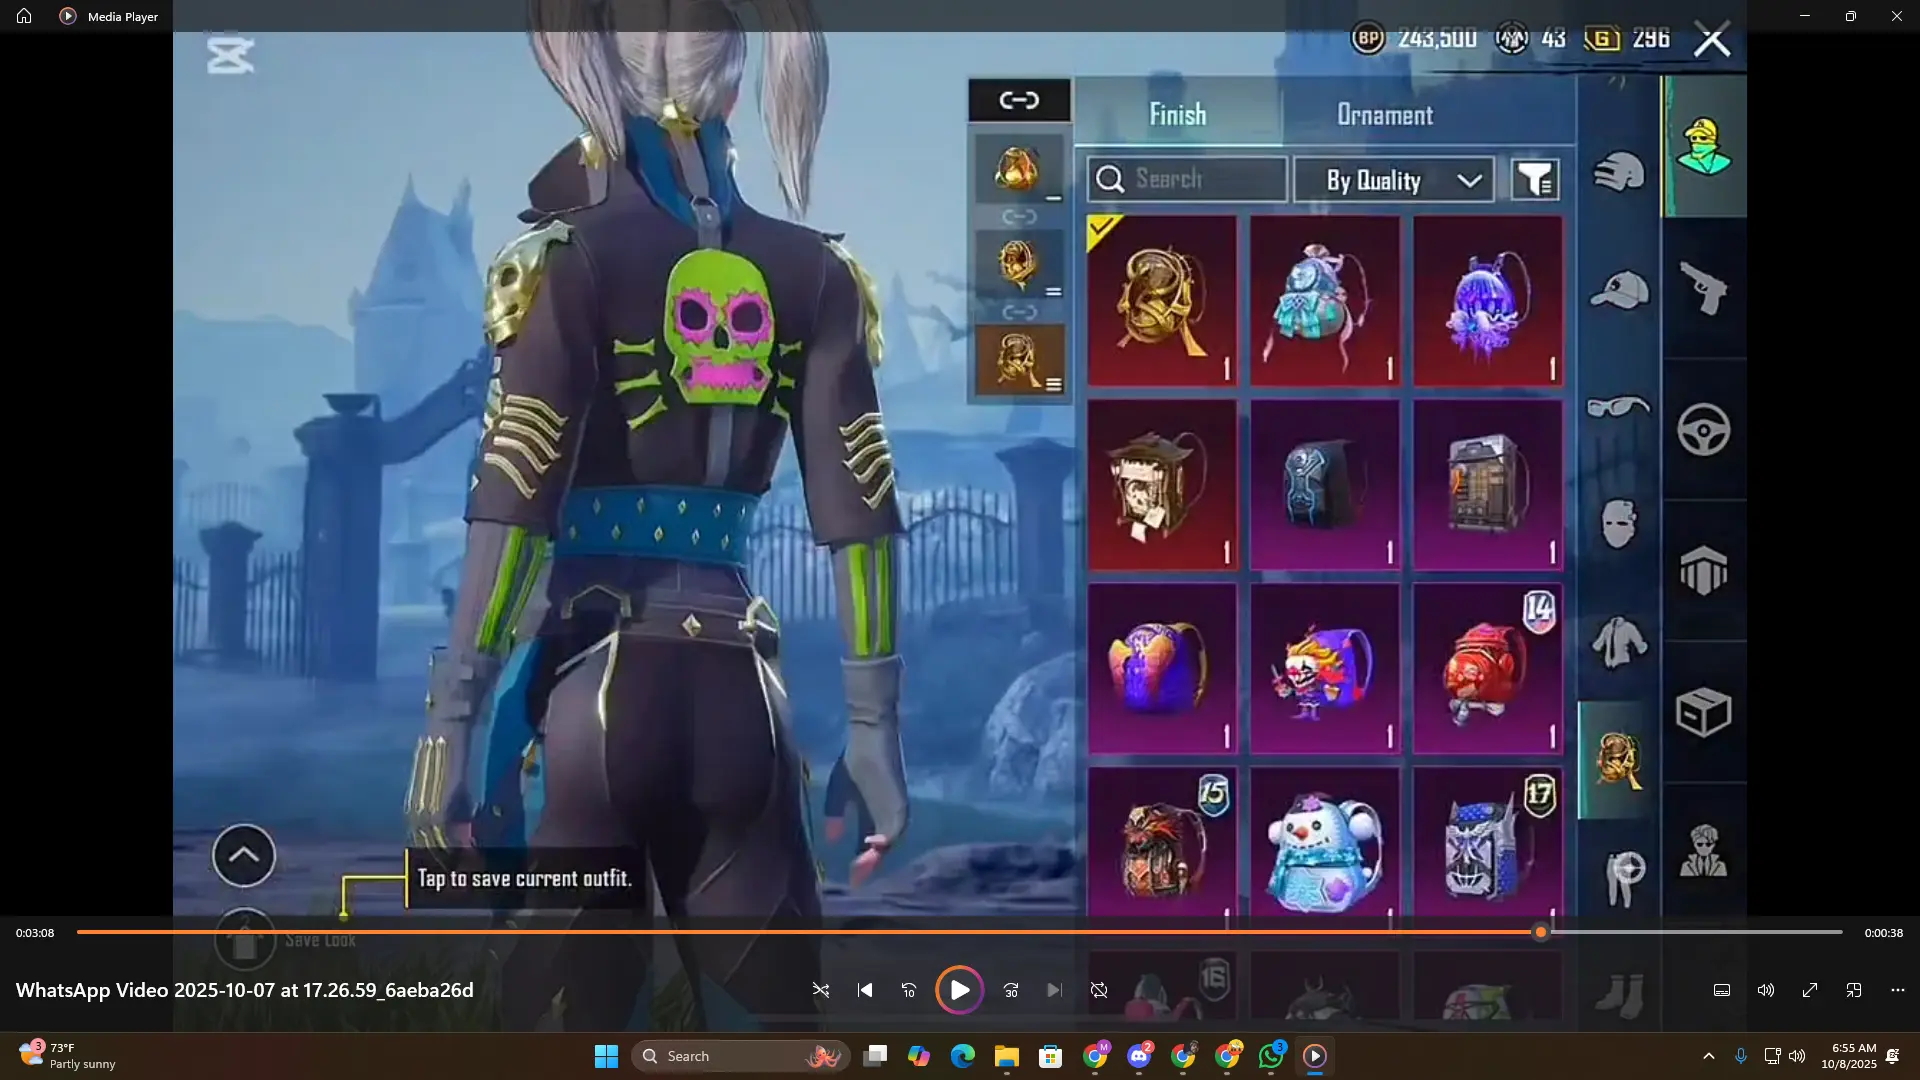Go to Media Player home
The height and width of the screenshot is (1080, 1920).
point(24,16)
